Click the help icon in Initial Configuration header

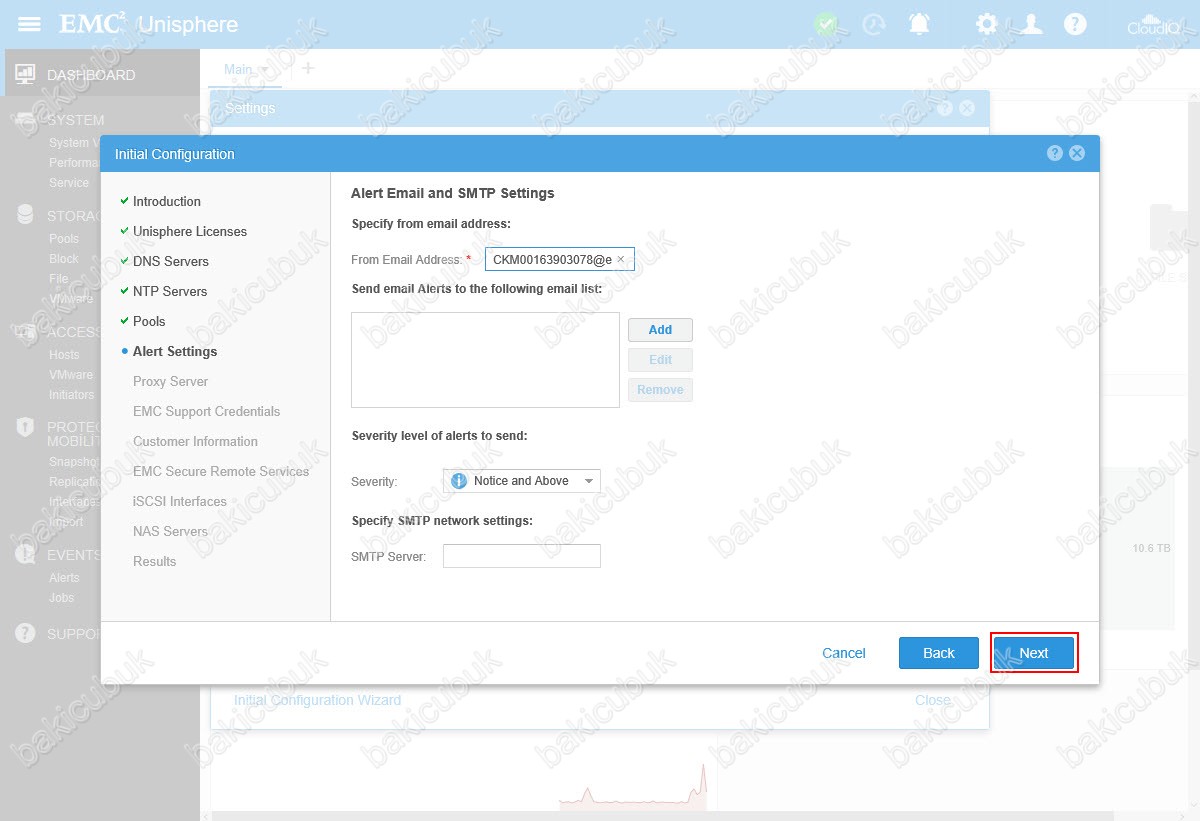coord(1054,153)
